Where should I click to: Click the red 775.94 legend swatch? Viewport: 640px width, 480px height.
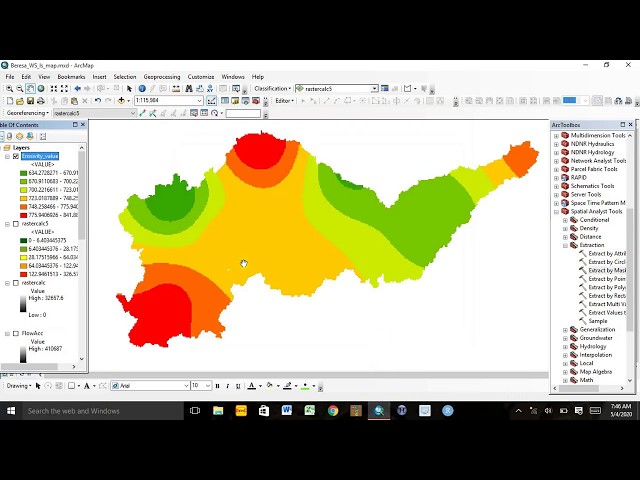pyautogui.click(x=23, y=215)
